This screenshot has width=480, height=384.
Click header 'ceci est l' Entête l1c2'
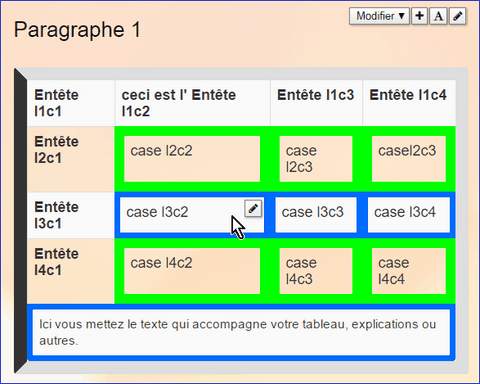[x=193, y=103]
